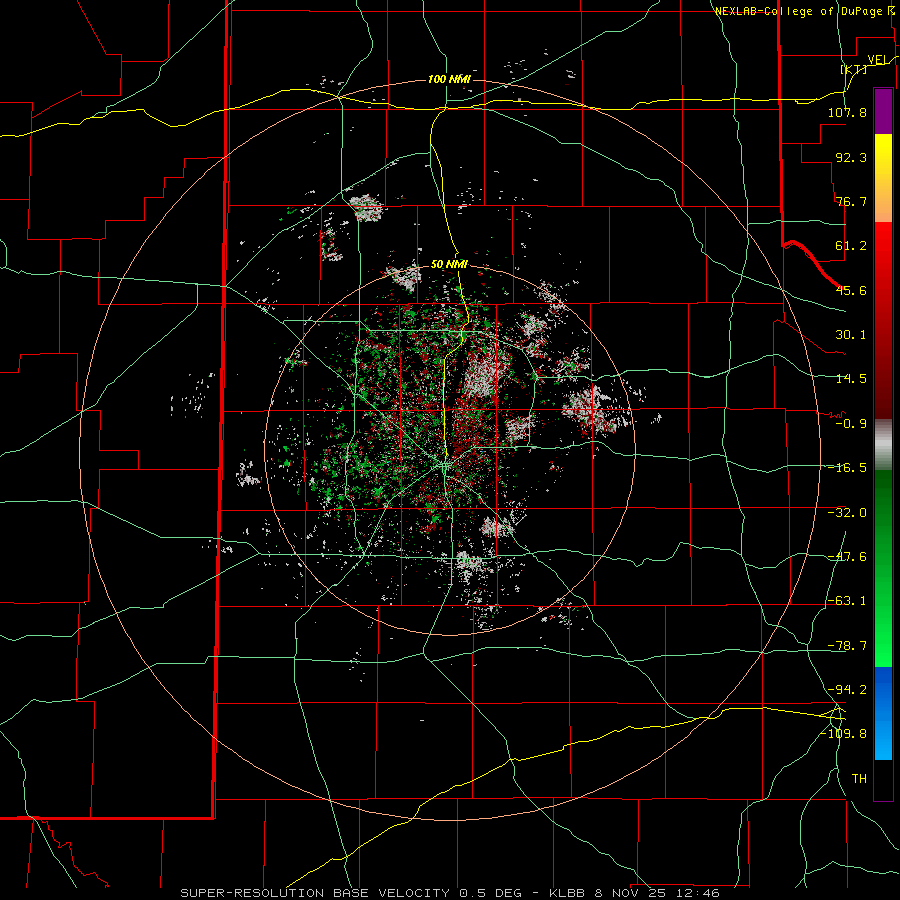This screenshot has width=900, height=900.
Task: Click the -47.6 value on velocity scale
Action: (x=847, y=557)
